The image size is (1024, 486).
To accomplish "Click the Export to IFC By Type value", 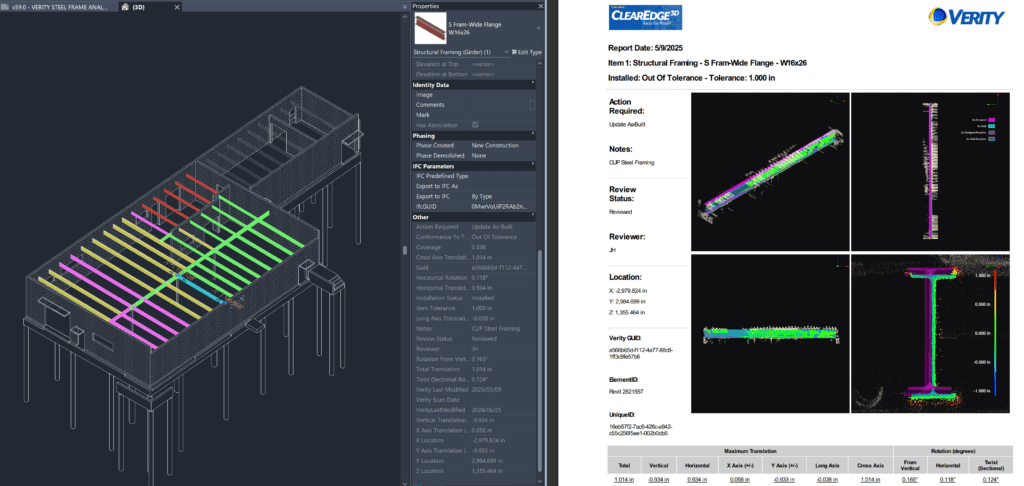I will 481,196.
